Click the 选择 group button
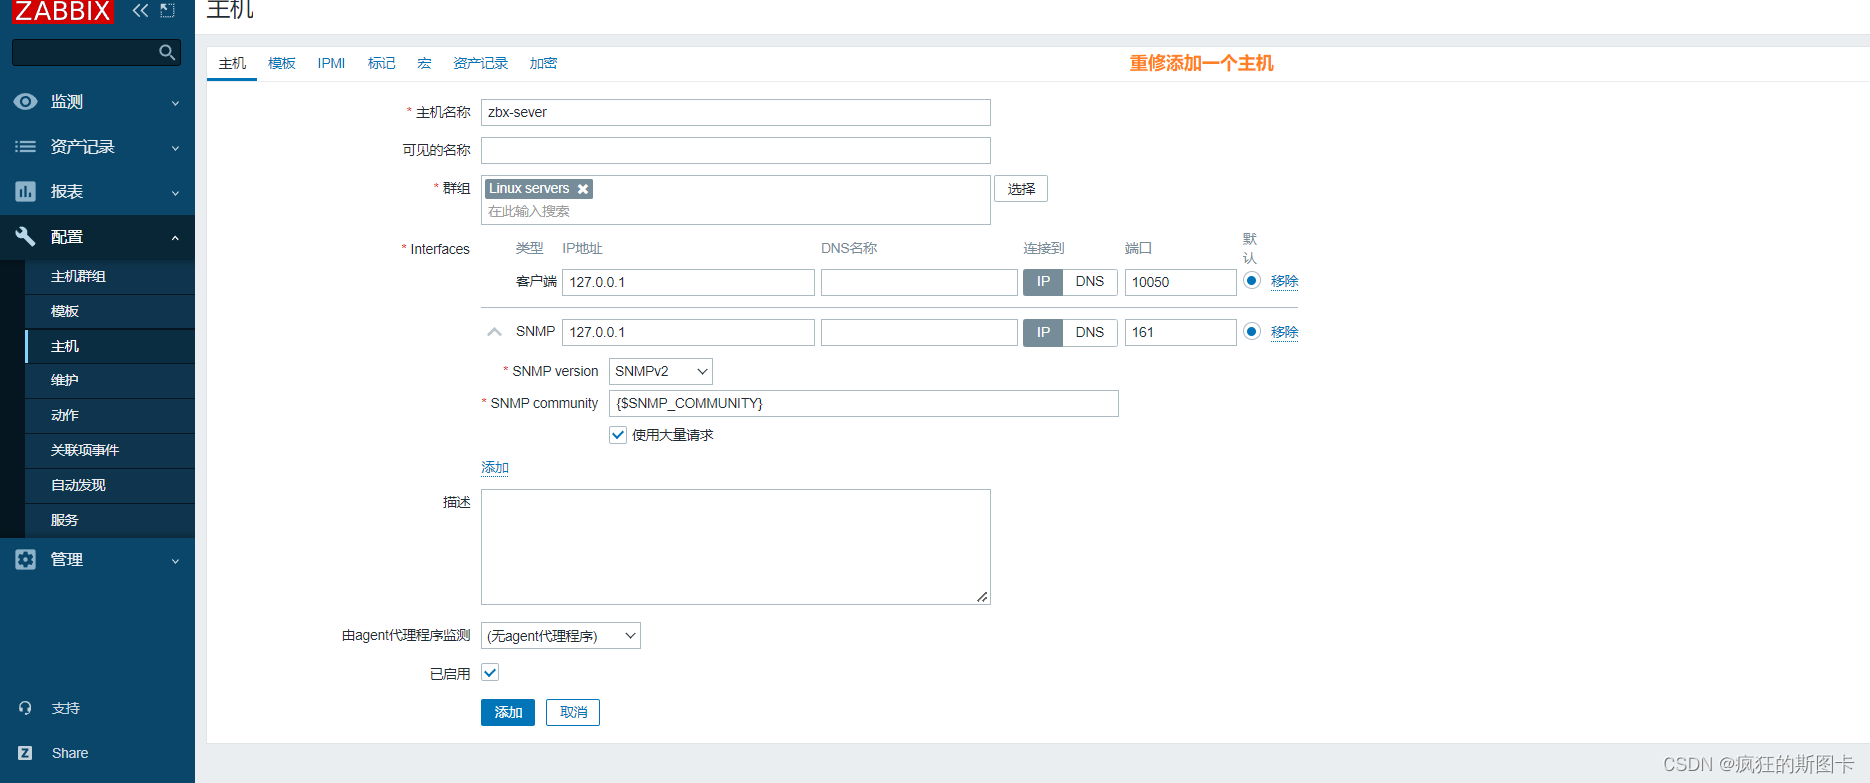The image size is (1870, 783). (1021, 189)
